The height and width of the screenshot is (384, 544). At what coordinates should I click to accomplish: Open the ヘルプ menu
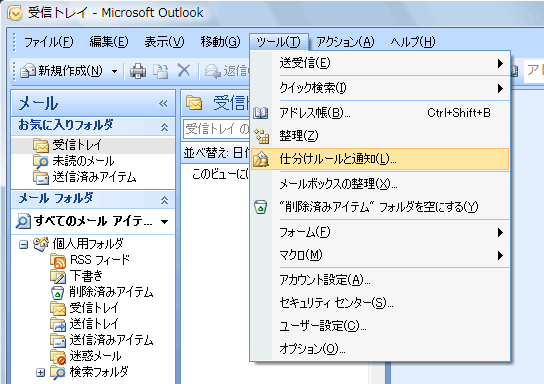(x=412, y=42)
